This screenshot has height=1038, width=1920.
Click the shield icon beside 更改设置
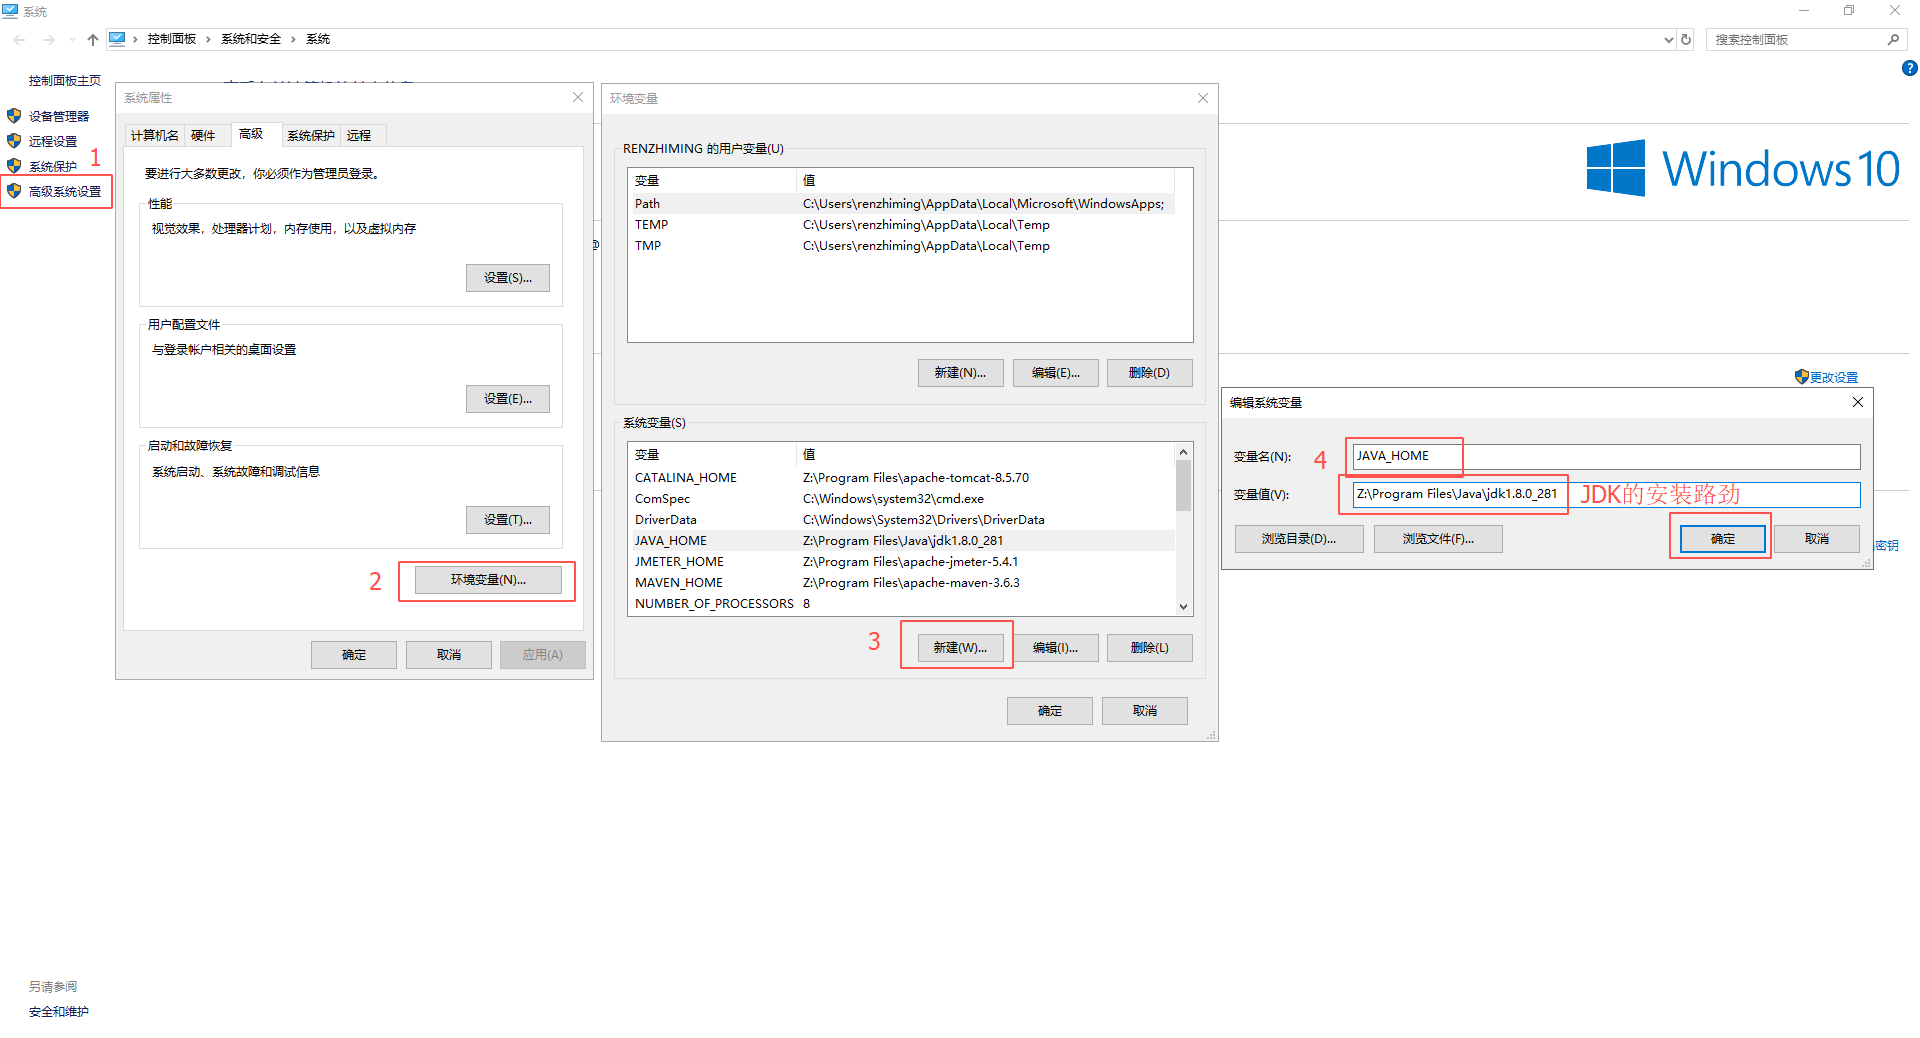pos(1801,377)
